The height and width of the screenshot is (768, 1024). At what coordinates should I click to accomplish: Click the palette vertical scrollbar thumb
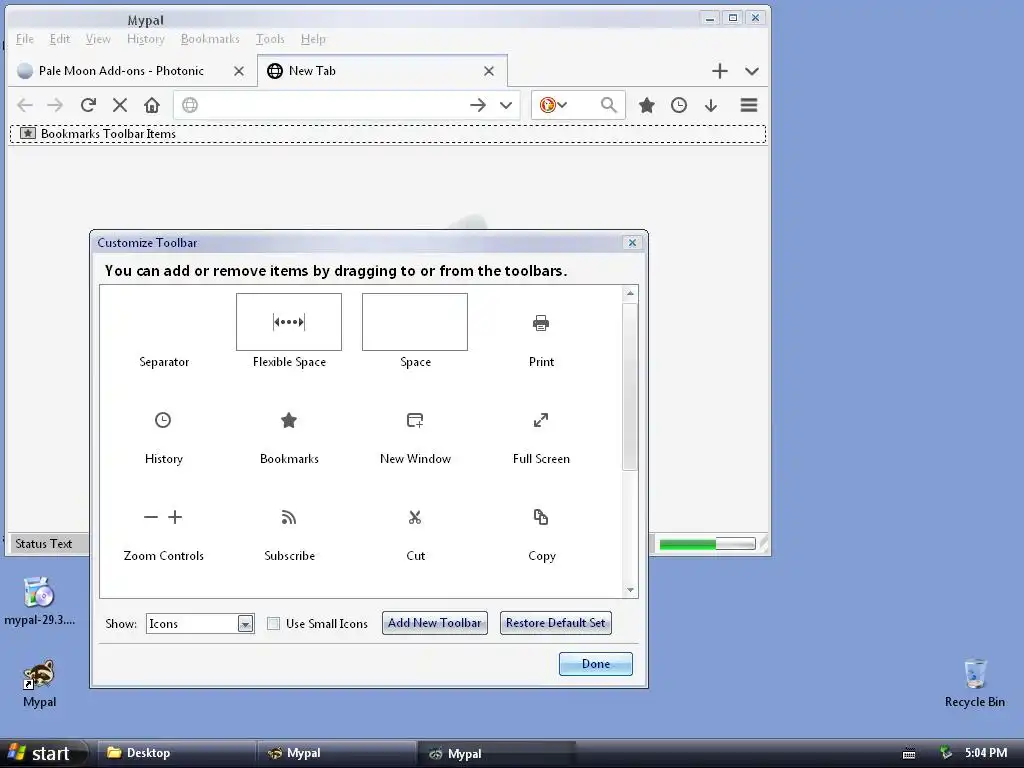coord(630,386)
